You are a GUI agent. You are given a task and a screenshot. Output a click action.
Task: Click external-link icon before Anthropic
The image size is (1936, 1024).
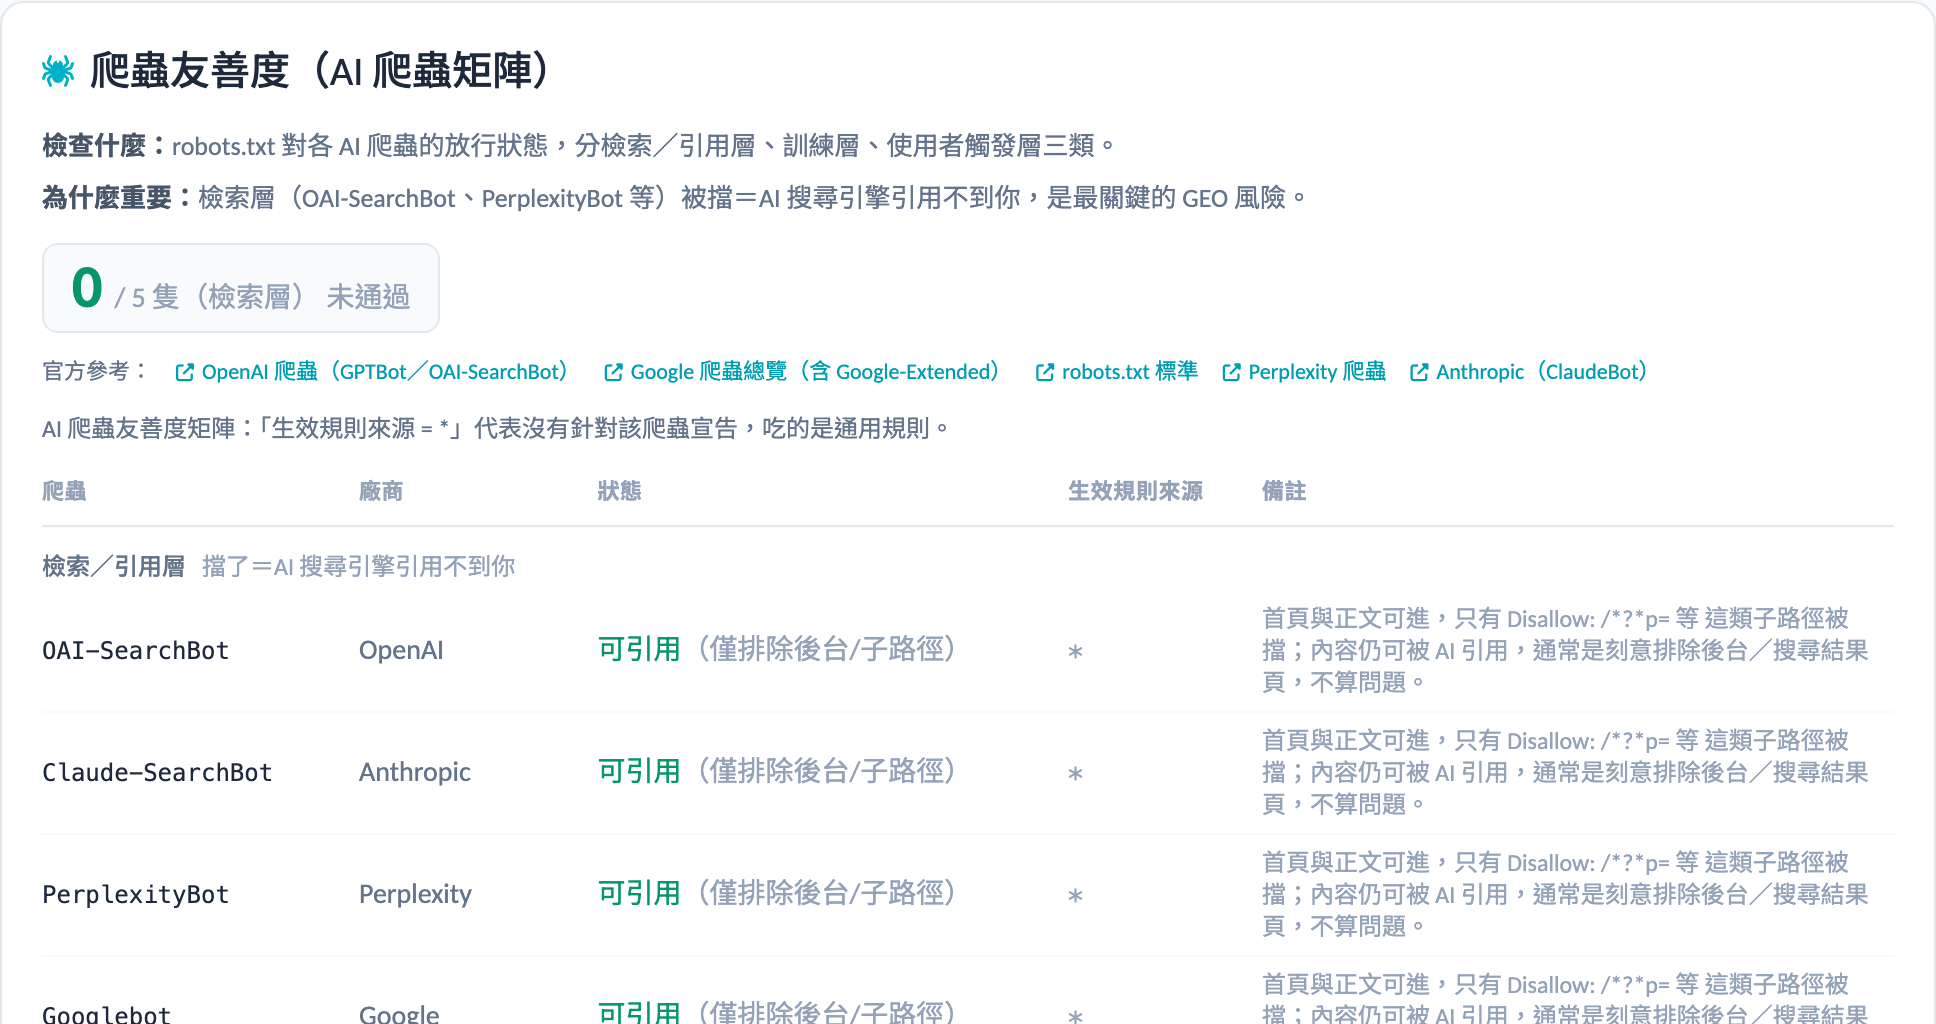[1419, 373]
